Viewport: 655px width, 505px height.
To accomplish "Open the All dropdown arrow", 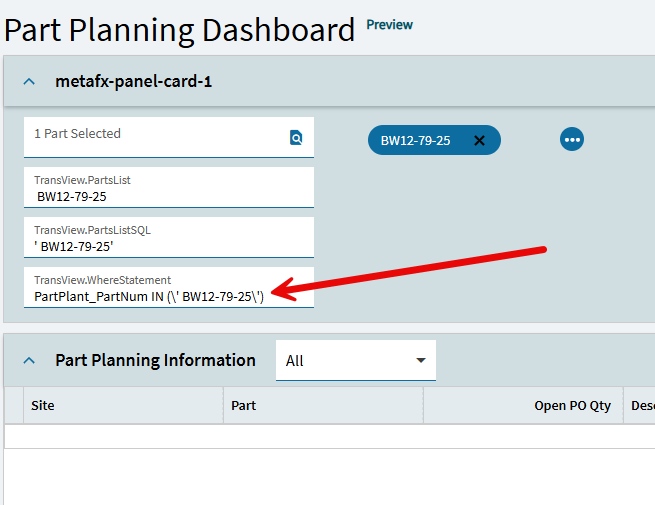I will 420,360.
